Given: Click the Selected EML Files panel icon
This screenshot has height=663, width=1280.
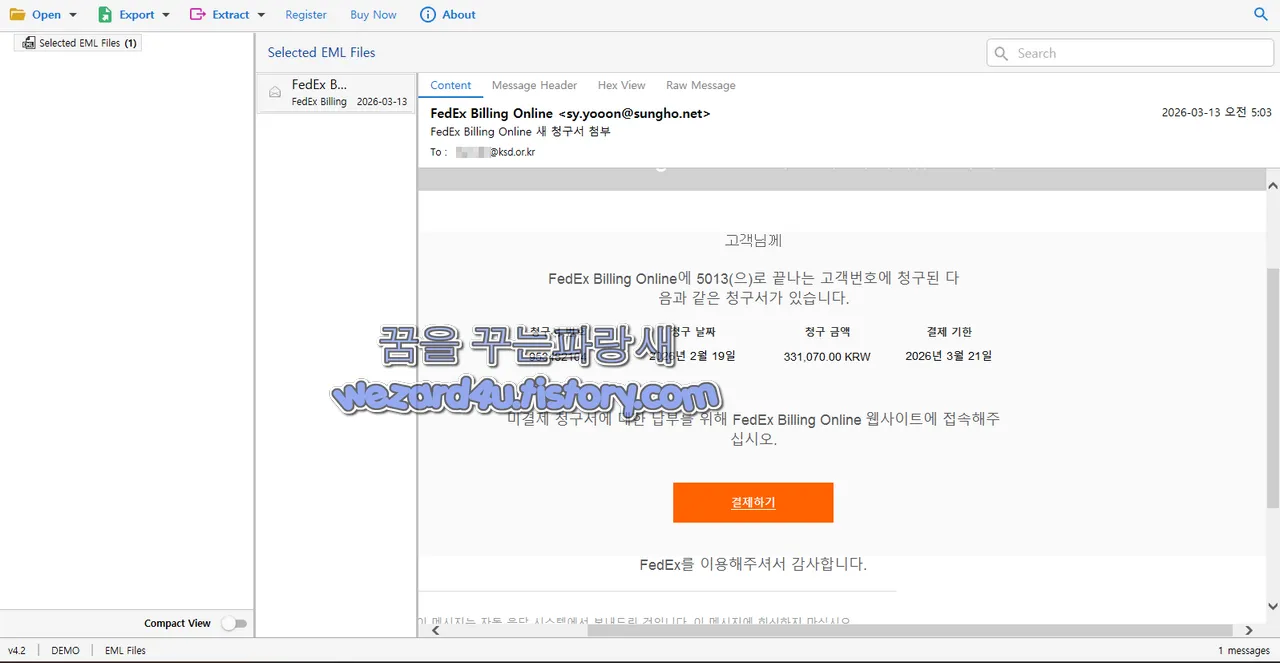Looking at the screenshot, I should point(28,42).
